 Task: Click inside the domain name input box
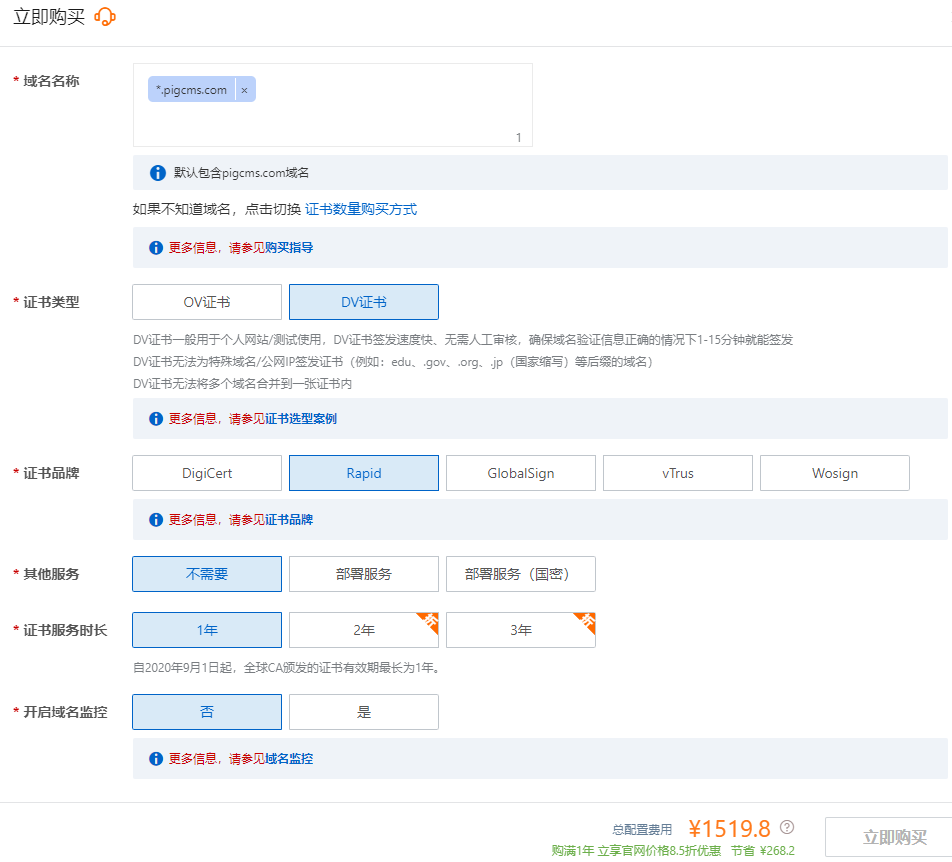click(x=380, y=120)
